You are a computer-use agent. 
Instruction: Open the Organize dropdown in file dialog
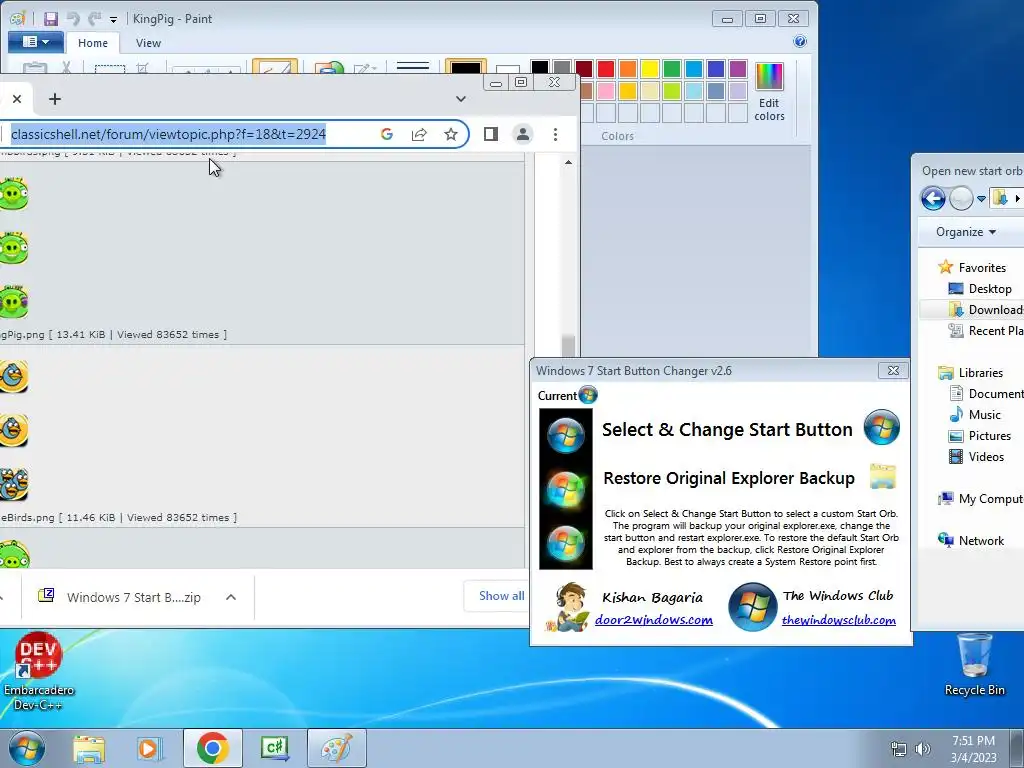966,232
